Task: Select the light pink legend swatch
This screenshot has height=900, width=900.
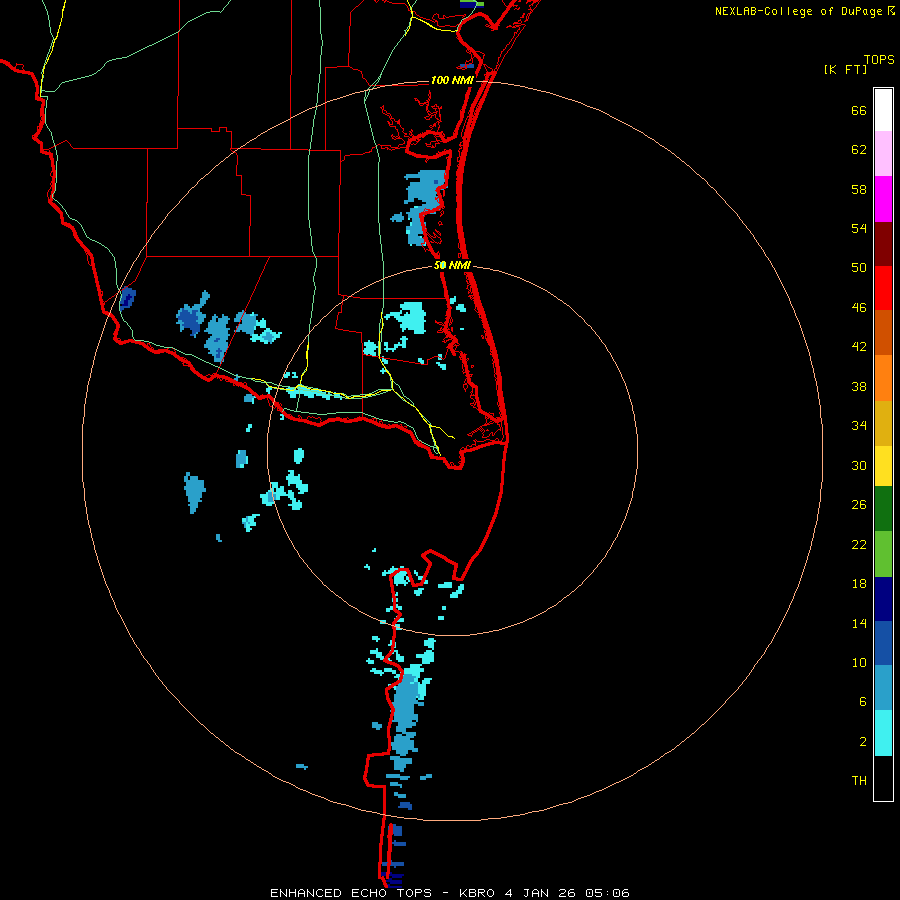Action: coord(883,153)
